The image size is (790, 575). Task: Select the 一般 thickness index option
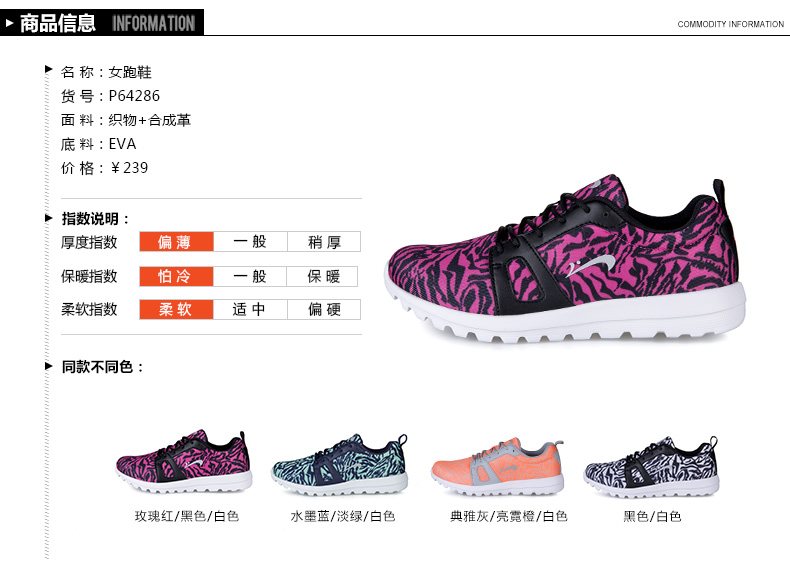tap(250, 241)
